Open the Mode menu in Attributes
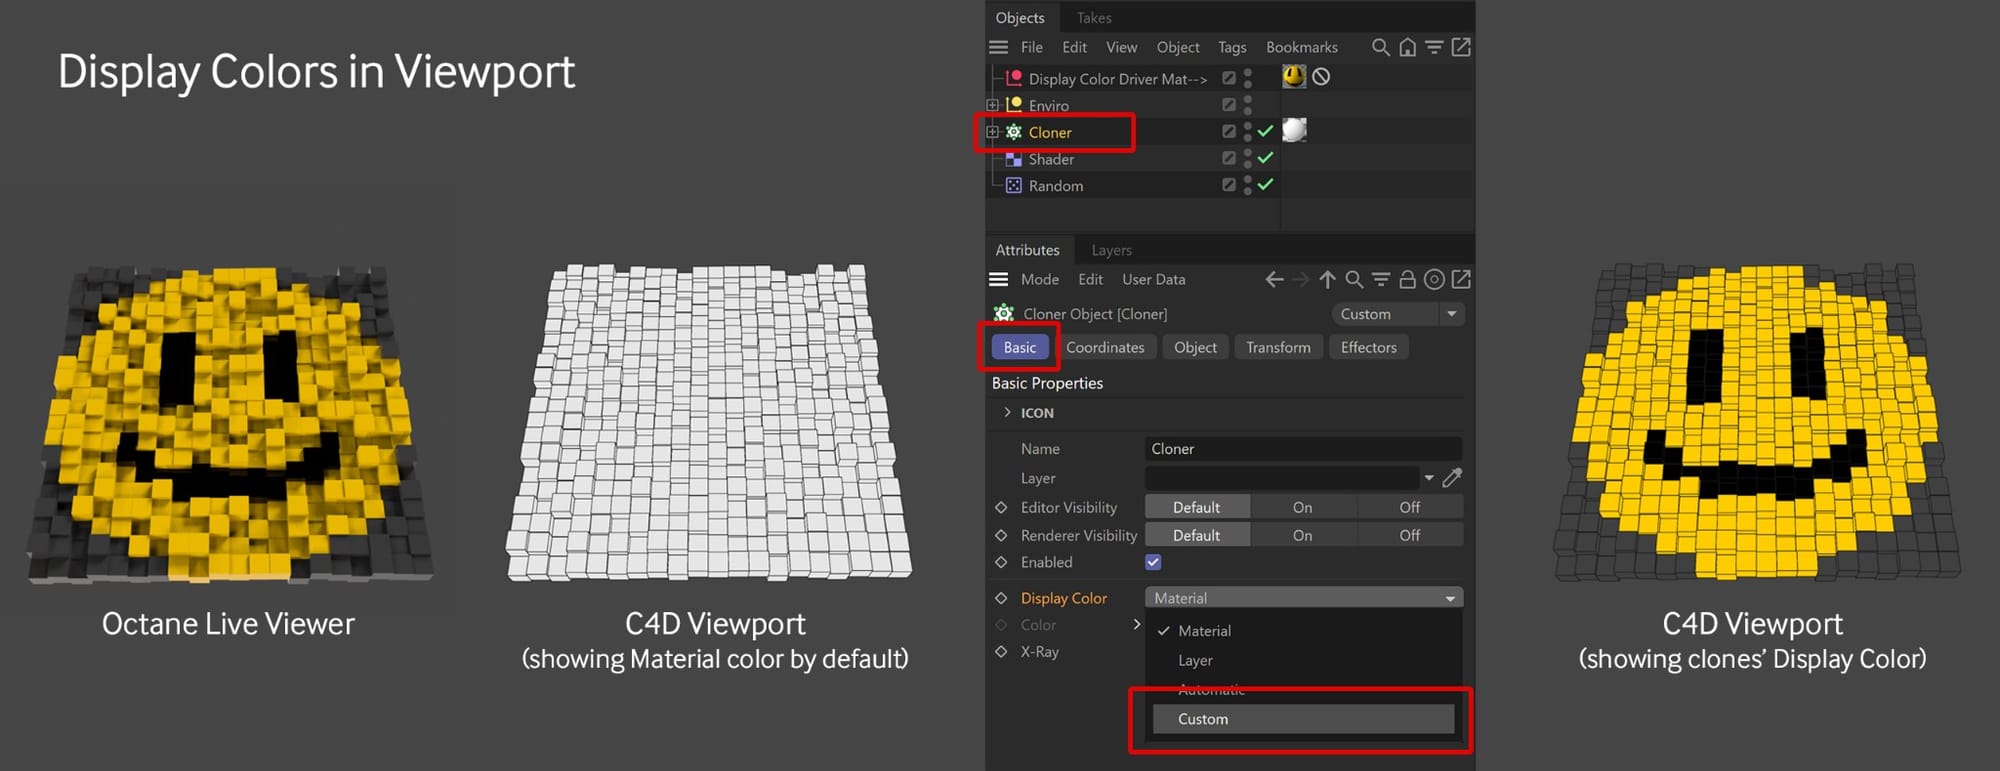This screenshot has width=2000, height=771. coord(1040,279)
